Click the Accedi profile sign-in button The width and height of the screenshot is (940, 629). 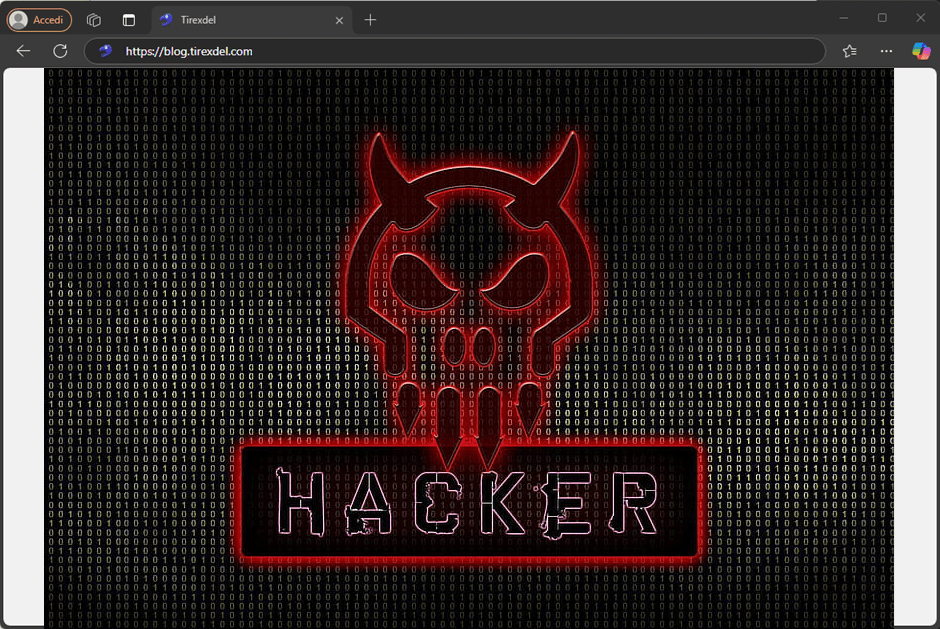click(x=40, y=20)
